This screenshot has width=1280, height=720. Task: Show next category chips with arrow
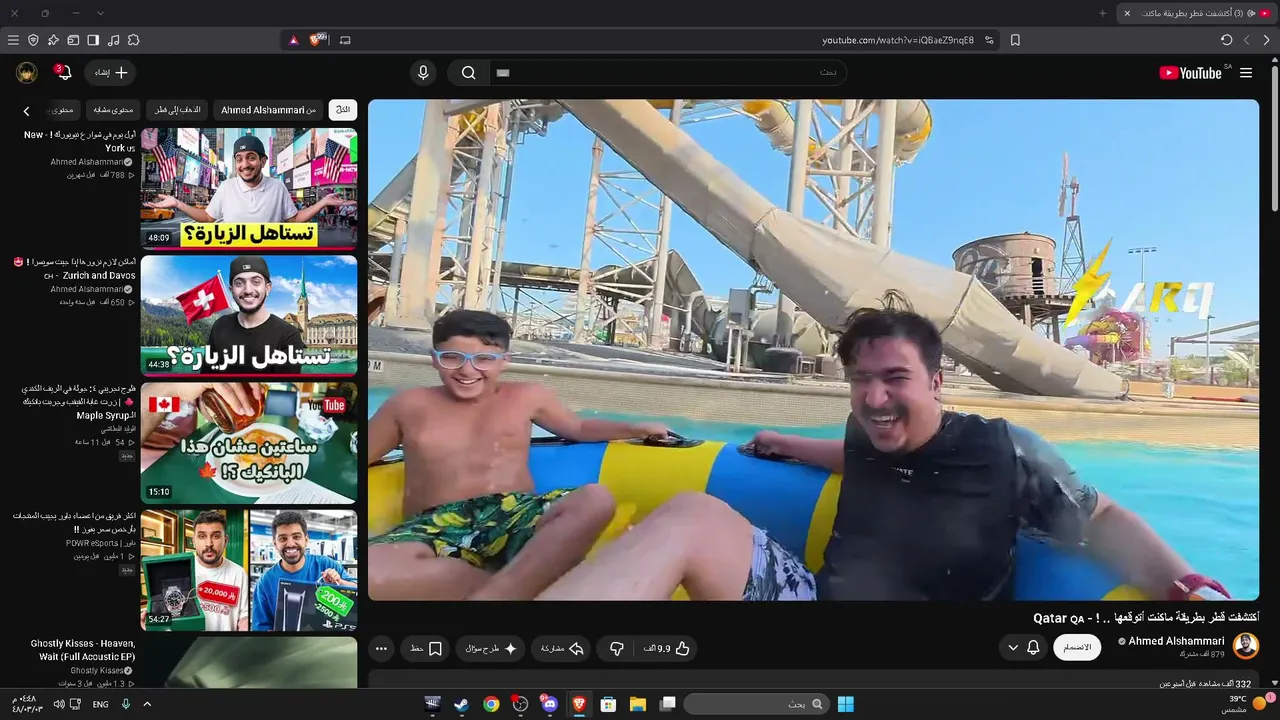point(27,111)
